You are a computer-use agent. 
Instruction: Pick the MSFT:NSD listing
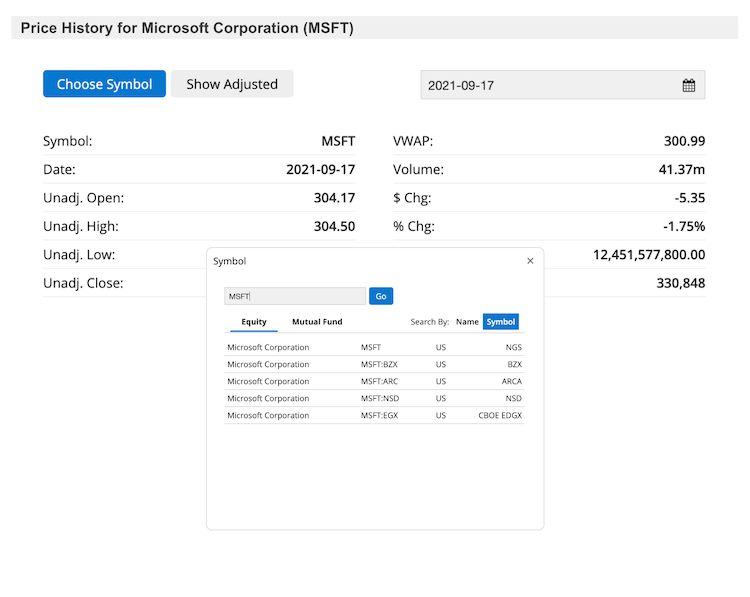[x=374, y=398]
